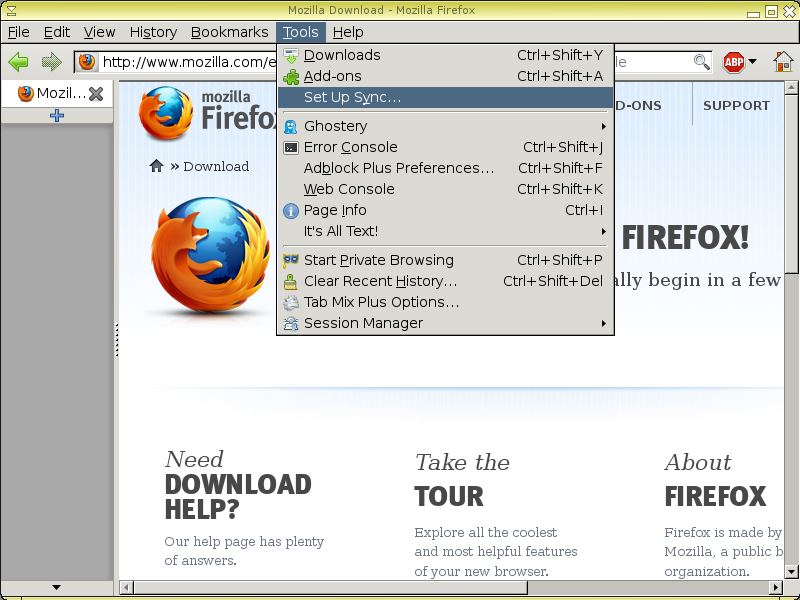
Task: Click the URL address input field
Action: pos(189,62)
